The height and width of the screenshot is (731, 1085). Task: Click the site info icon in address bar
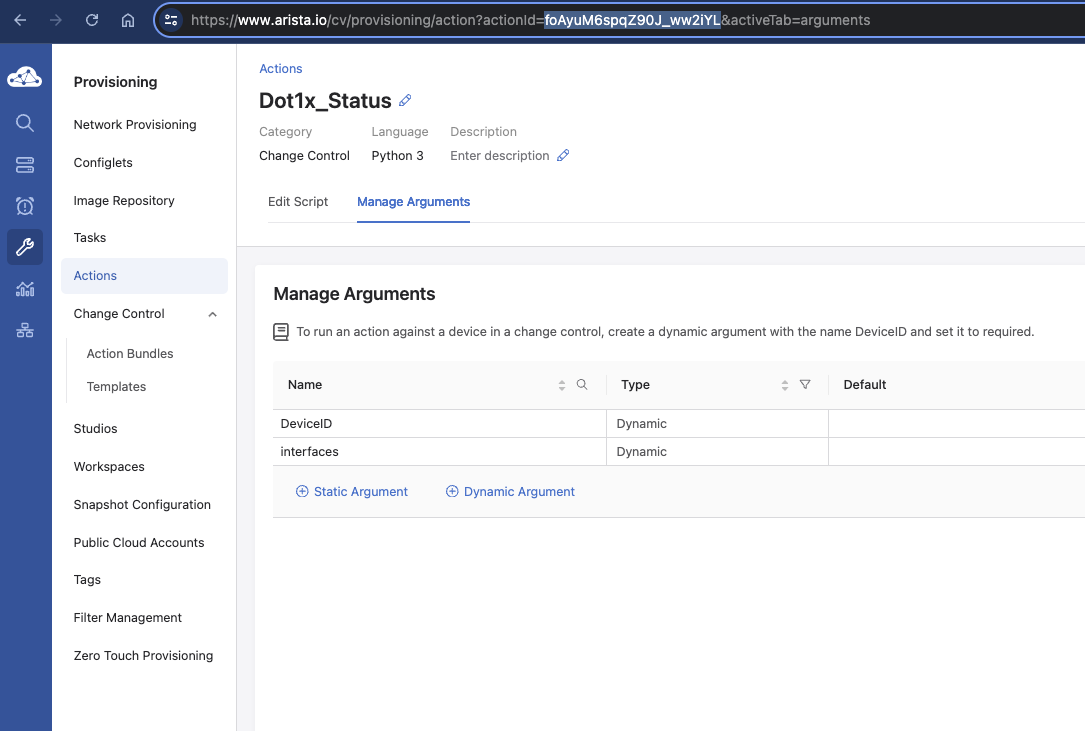point(171,20)
